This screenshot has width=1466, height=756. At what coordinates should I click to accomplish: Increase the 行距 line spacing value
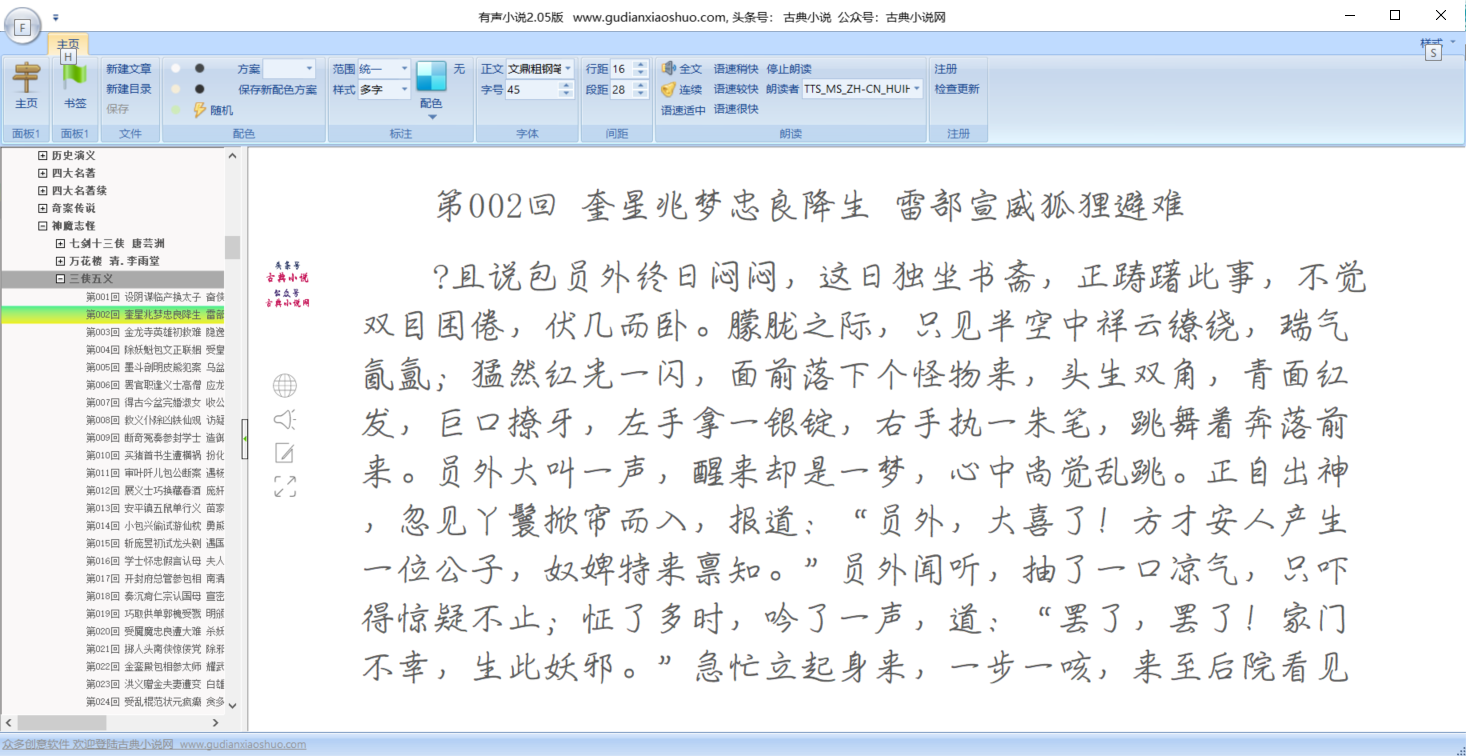(x=640, y=65)
